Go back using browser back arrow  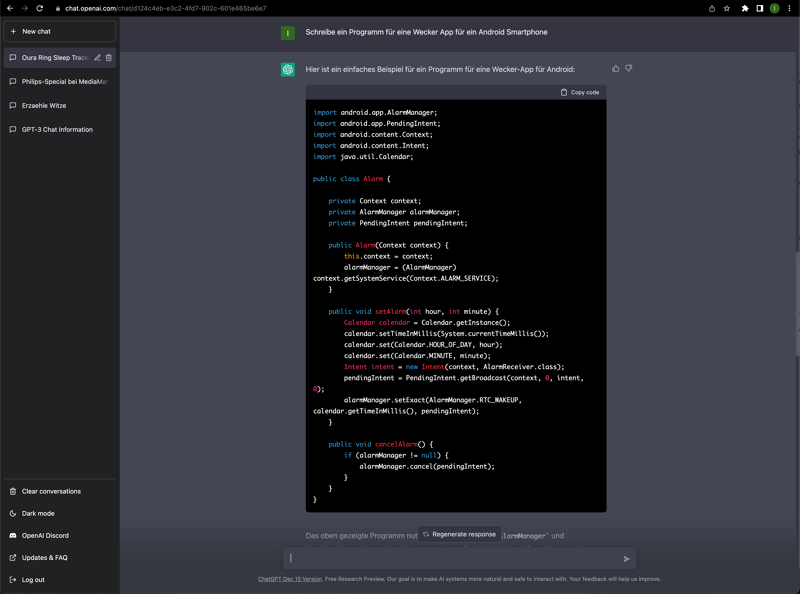click(x=10, y=8)
